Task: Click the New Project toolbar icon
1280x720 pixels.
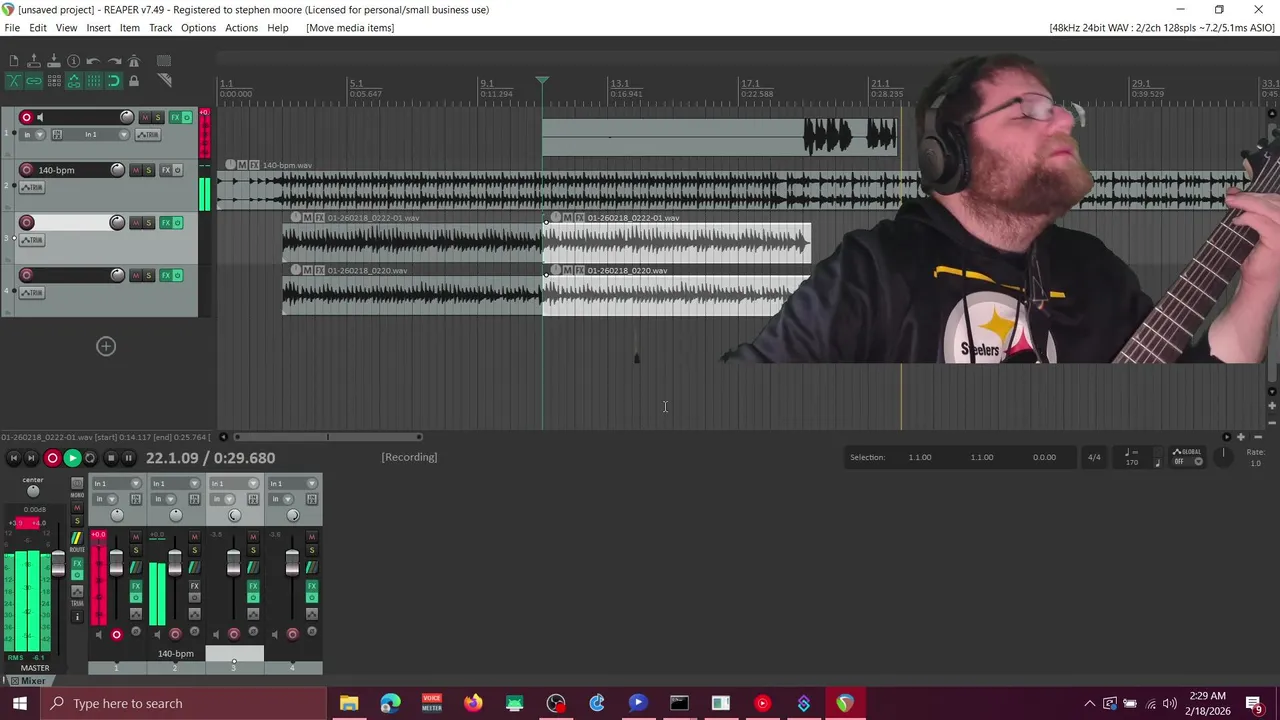Action: pyautogui.click(x=14, y=61)
